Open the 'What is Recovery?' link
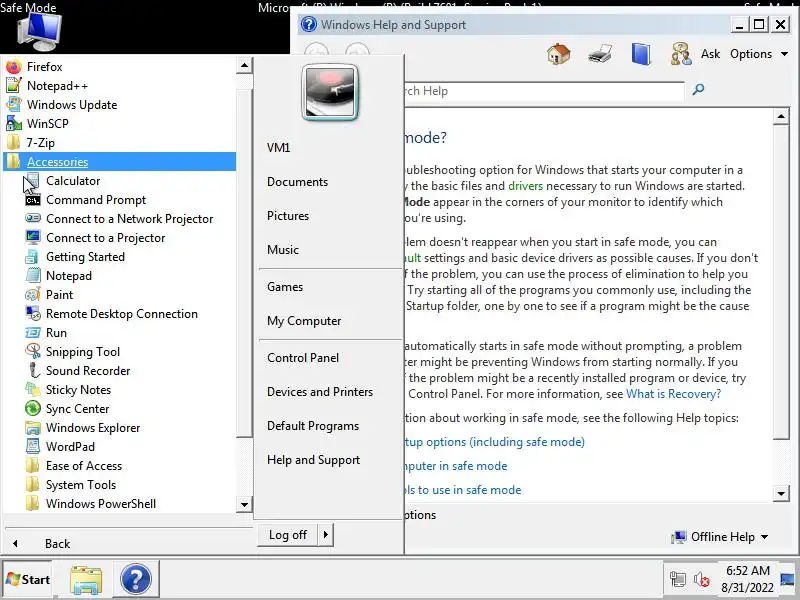This screenshot has height=600, width=800. pyautogui.click(x=673, y=394)
